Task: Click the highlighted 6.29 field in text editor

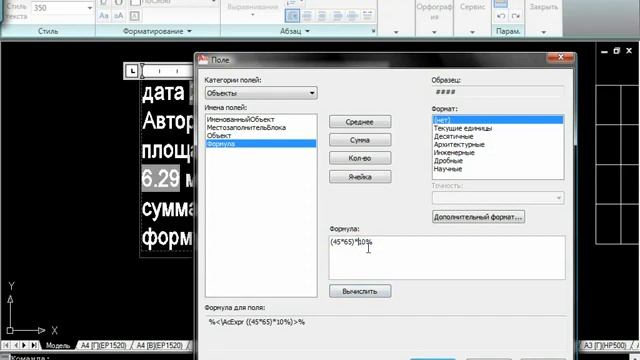Action: coord(160,178)
